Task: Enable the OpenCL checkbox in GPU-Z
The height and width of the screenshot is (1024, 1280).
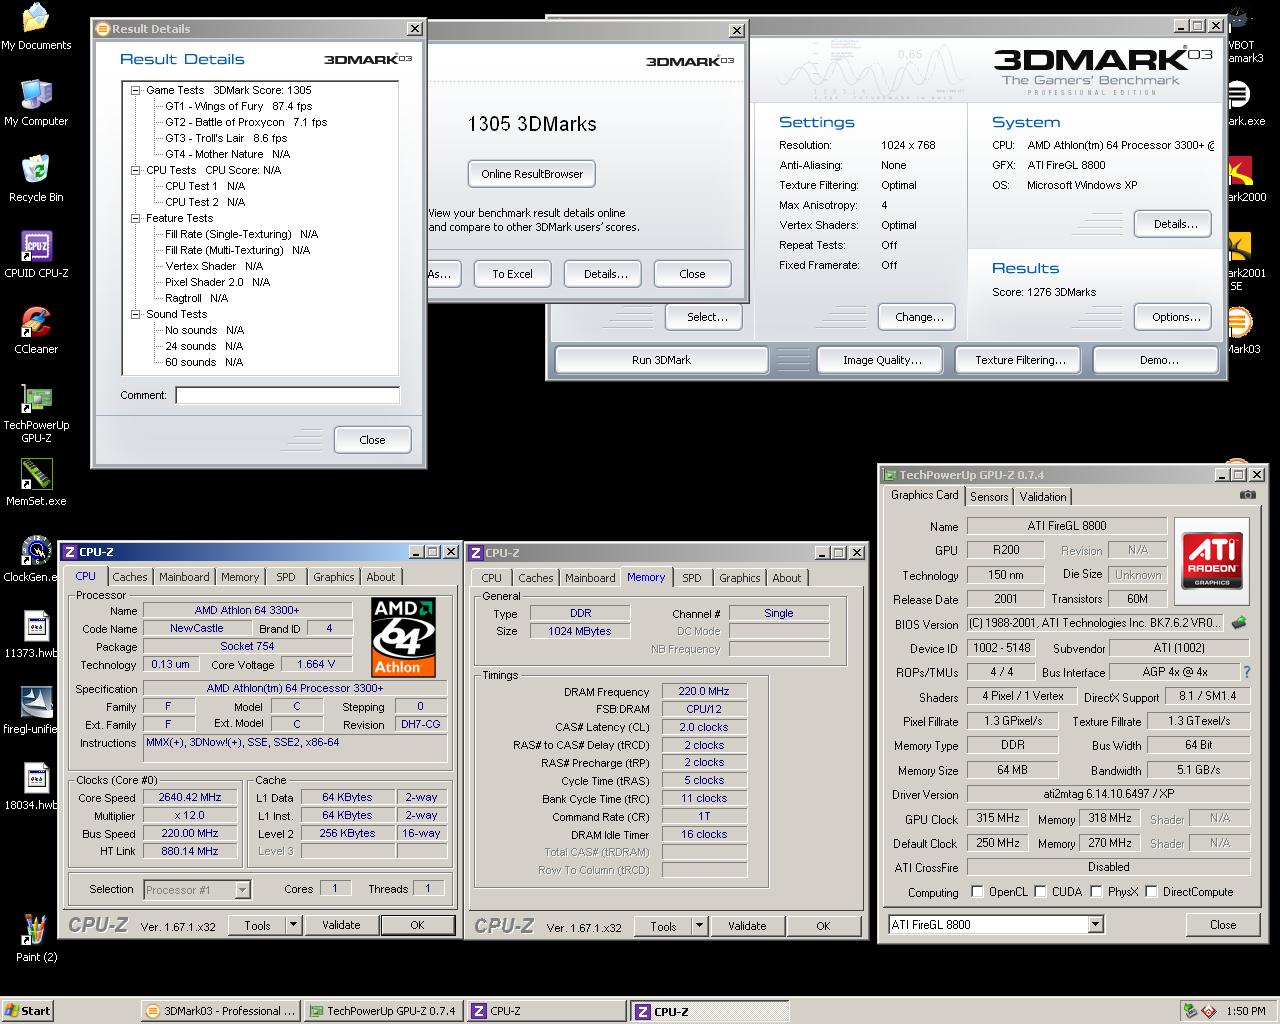Action: pyautogui.click(x=975, y=892)
